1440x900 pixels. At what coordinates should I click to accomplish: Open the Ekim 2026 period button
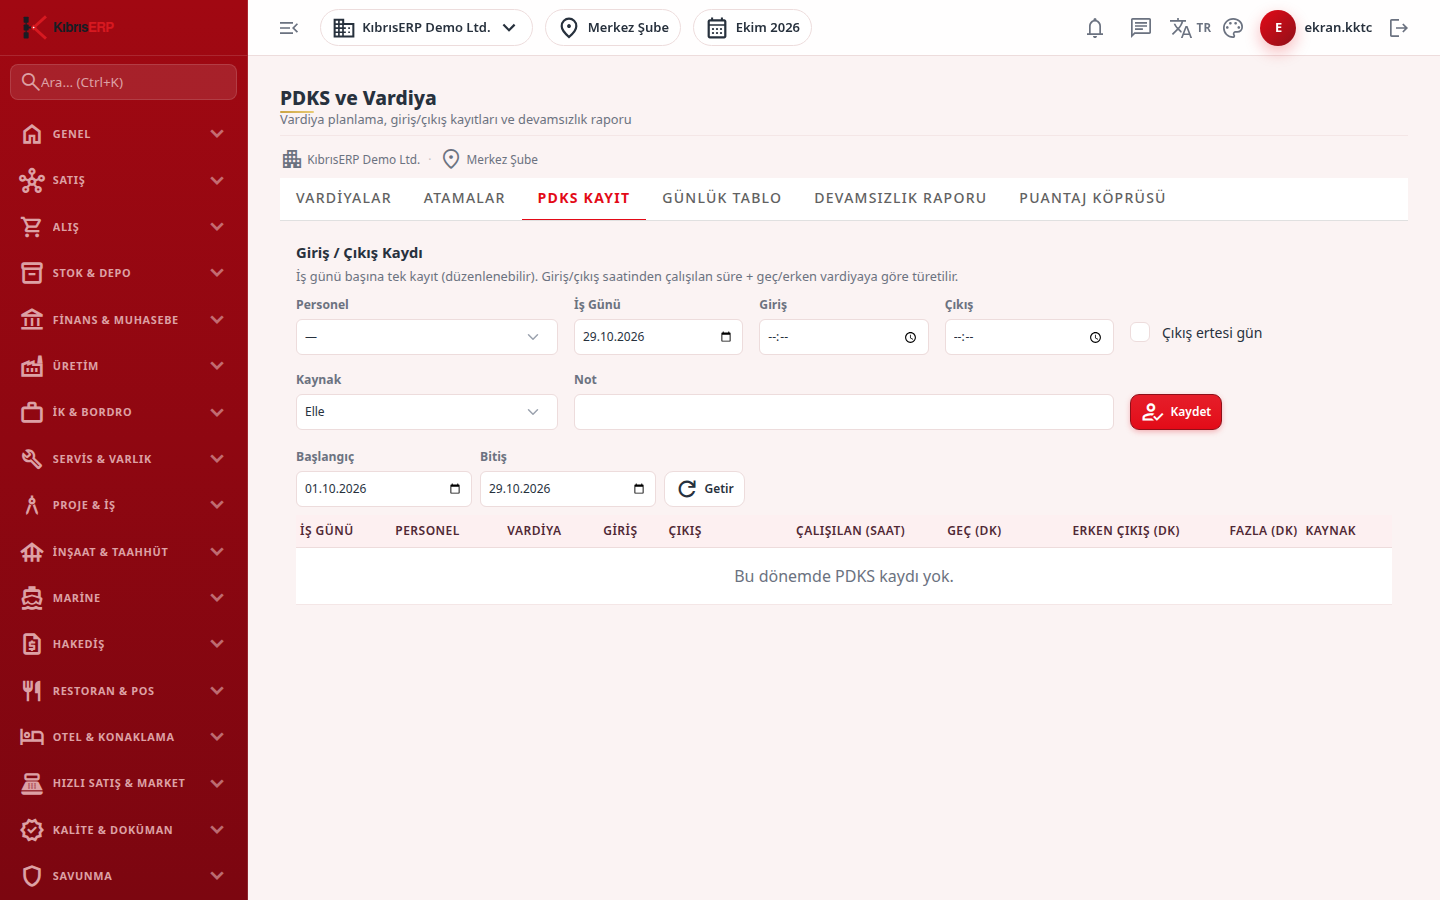(x=752, y=28)
